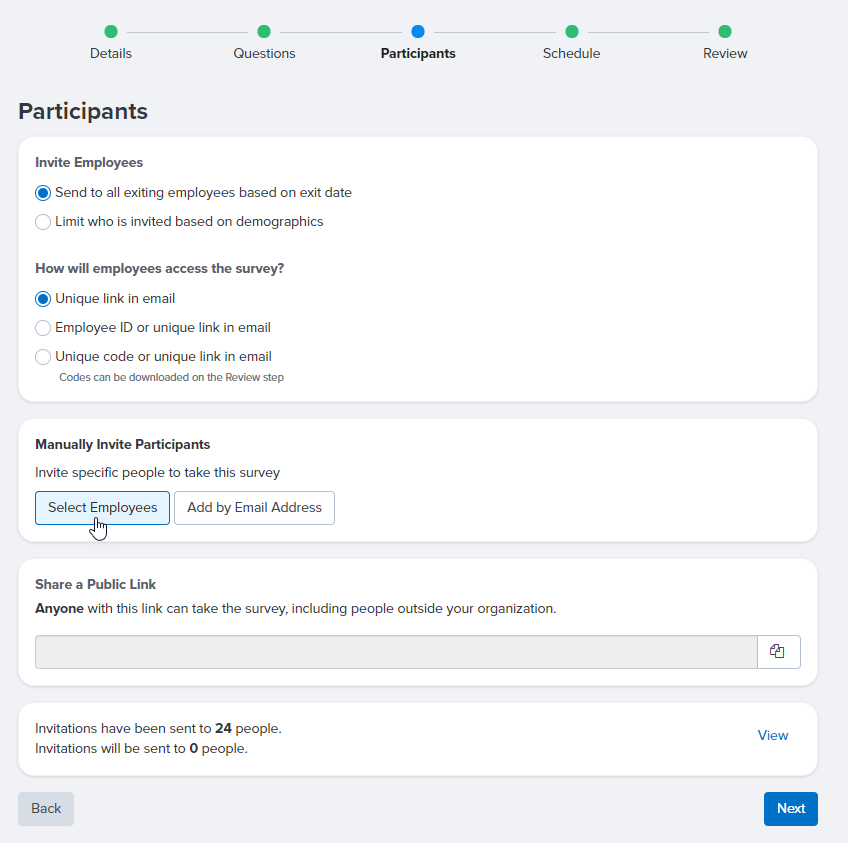The height and width of the screenshot is (843, 848).
Task: Choose Employee ID or unique link option
Action: [43, 328]
